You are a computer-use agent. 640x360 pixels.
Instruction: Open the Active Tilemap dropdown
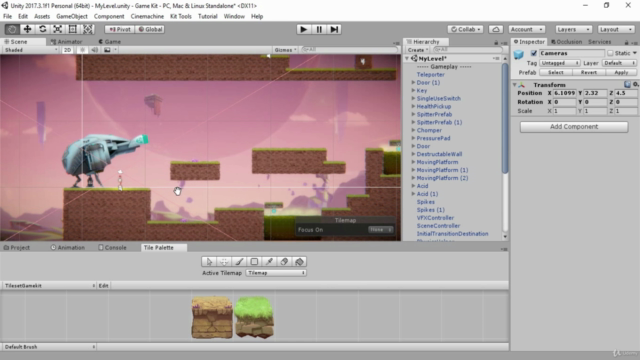[x=276, y=273]
